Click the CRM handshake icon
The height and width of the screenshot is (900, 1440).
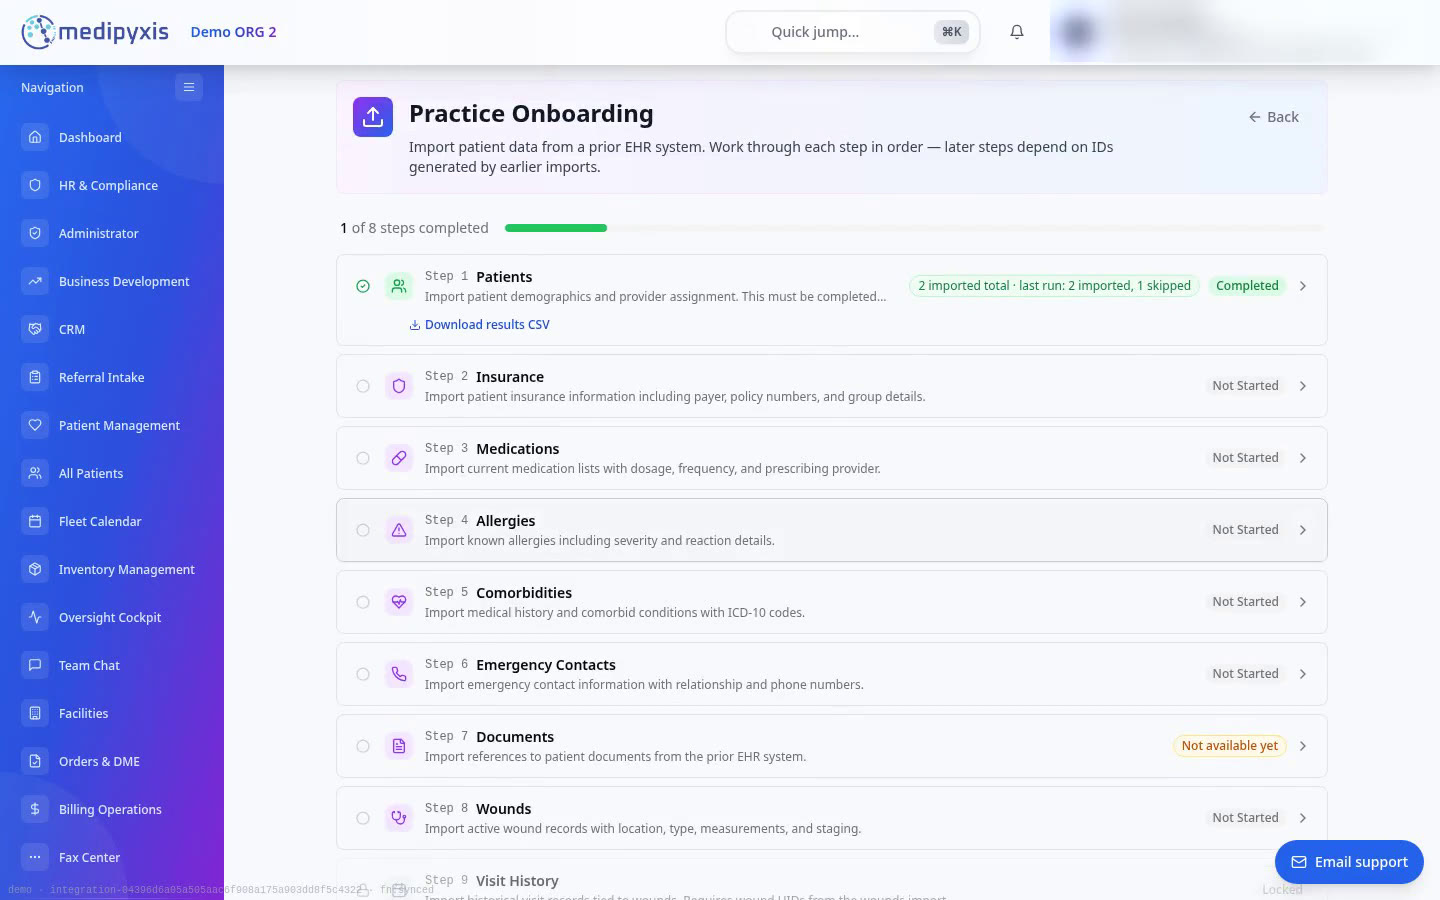click(x=35, y=329)
